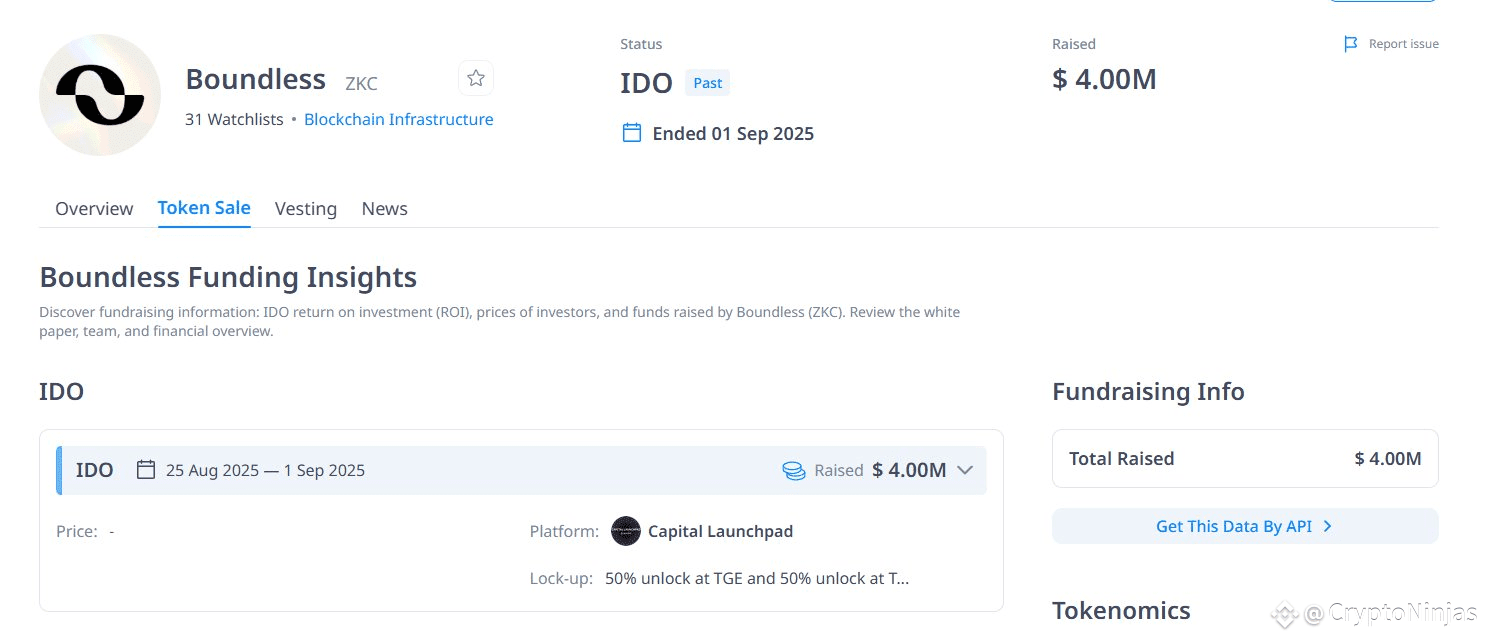Click the IDO date range calendar icon

146,470
